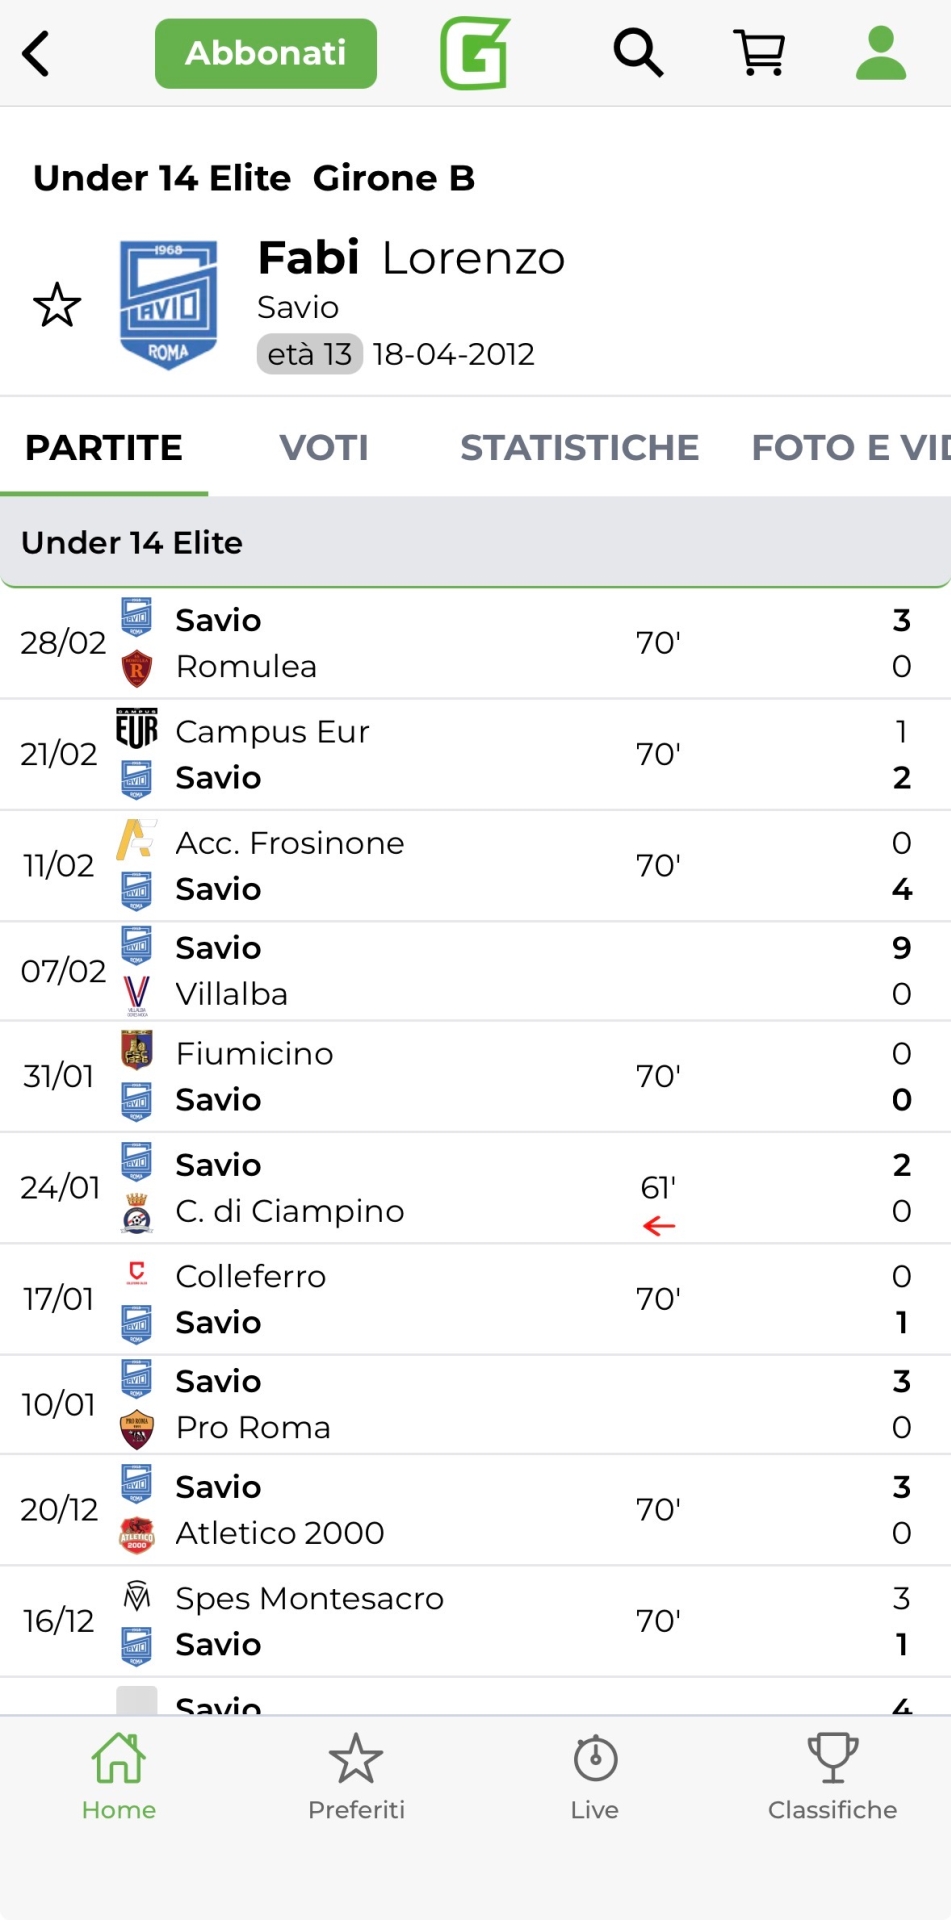Switch to the STATISTICHE tab
951x1920 pixels.
(579, 448)
